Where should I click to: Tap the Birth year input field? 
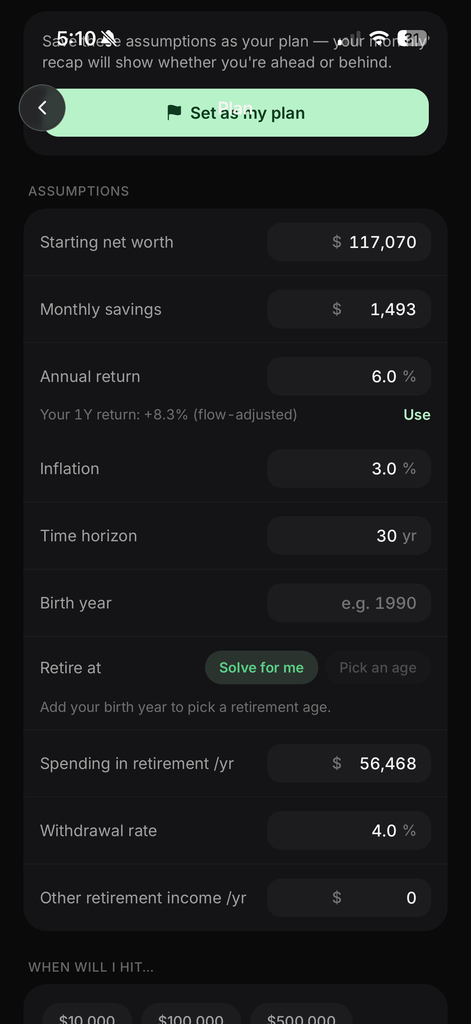point(349,603)
